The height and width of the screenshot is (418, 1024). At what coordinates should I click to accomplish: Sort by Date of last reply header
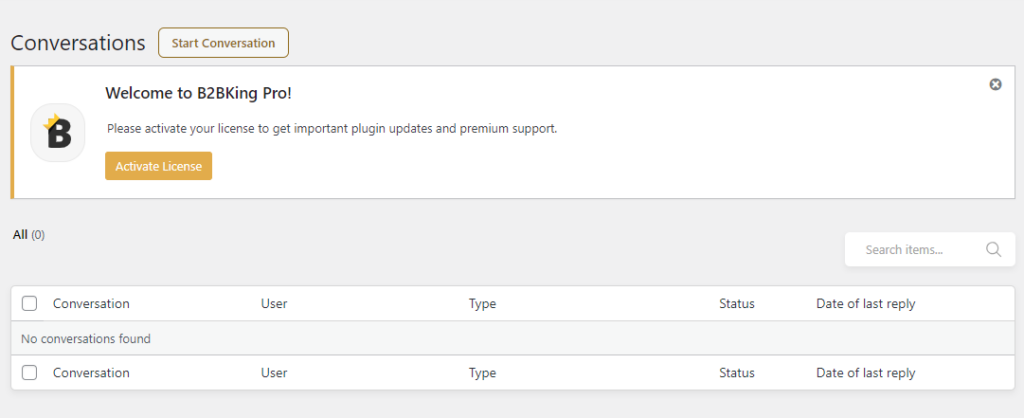(x=866, y=304)
